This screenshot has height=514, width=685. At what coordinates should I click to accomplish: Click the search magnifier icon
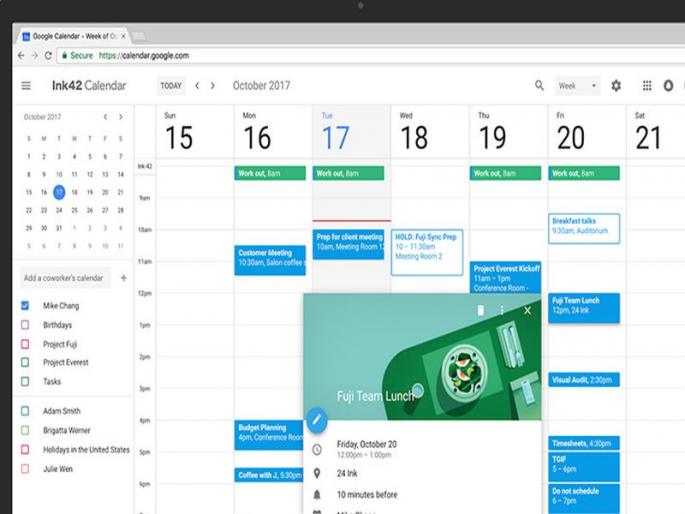coord(540,86)
